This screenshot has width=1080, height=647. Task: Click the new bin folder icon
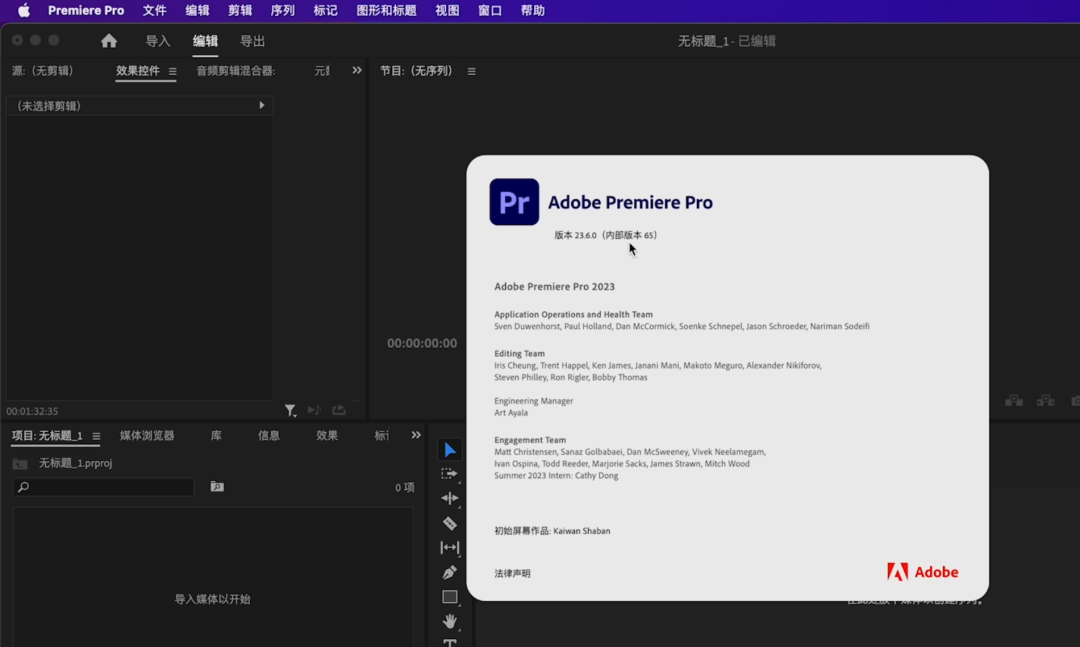(x=217, y=487)
